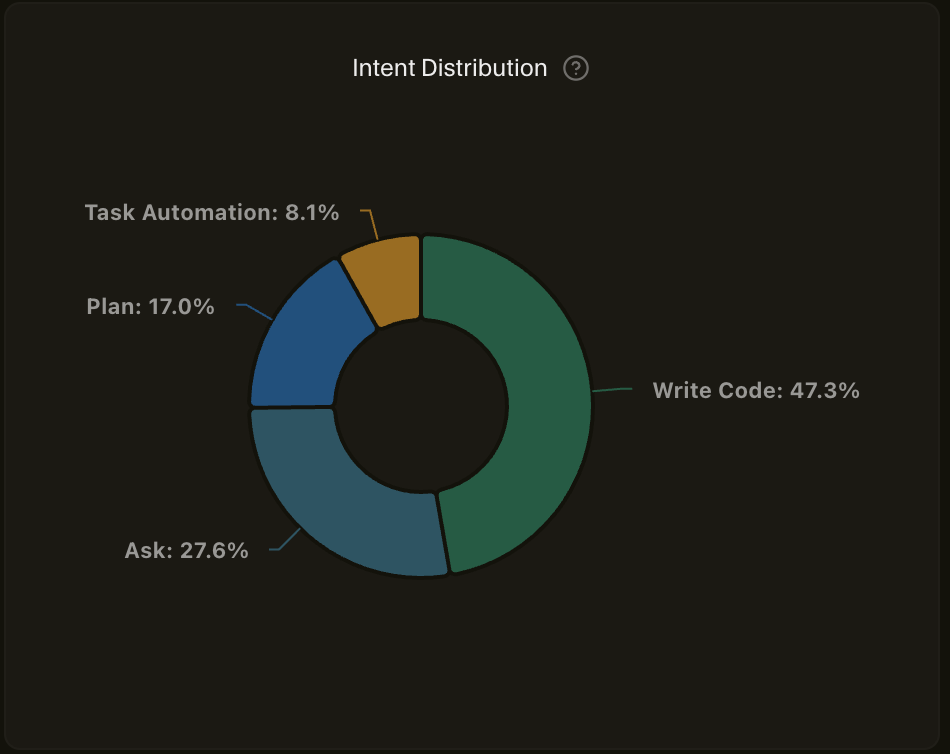
Task: Click the Ask: 27.6% label
Action: [x=186, y=549]
